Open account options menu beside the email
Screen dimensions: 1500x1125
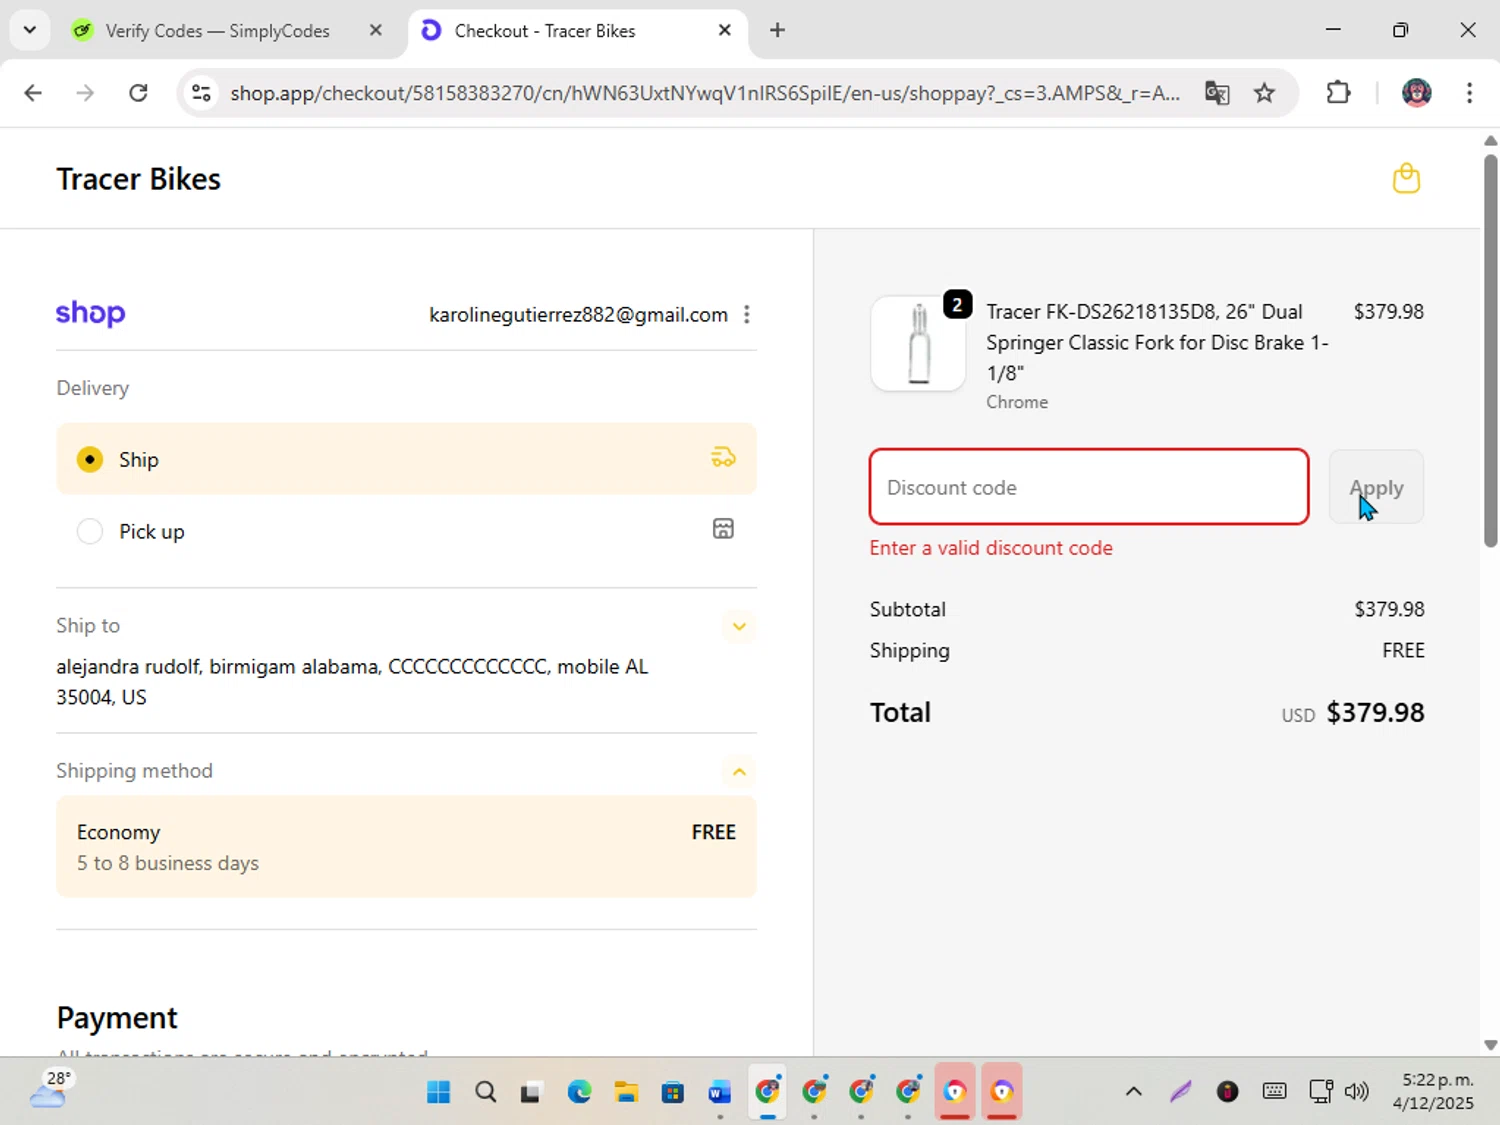point(747,315)
